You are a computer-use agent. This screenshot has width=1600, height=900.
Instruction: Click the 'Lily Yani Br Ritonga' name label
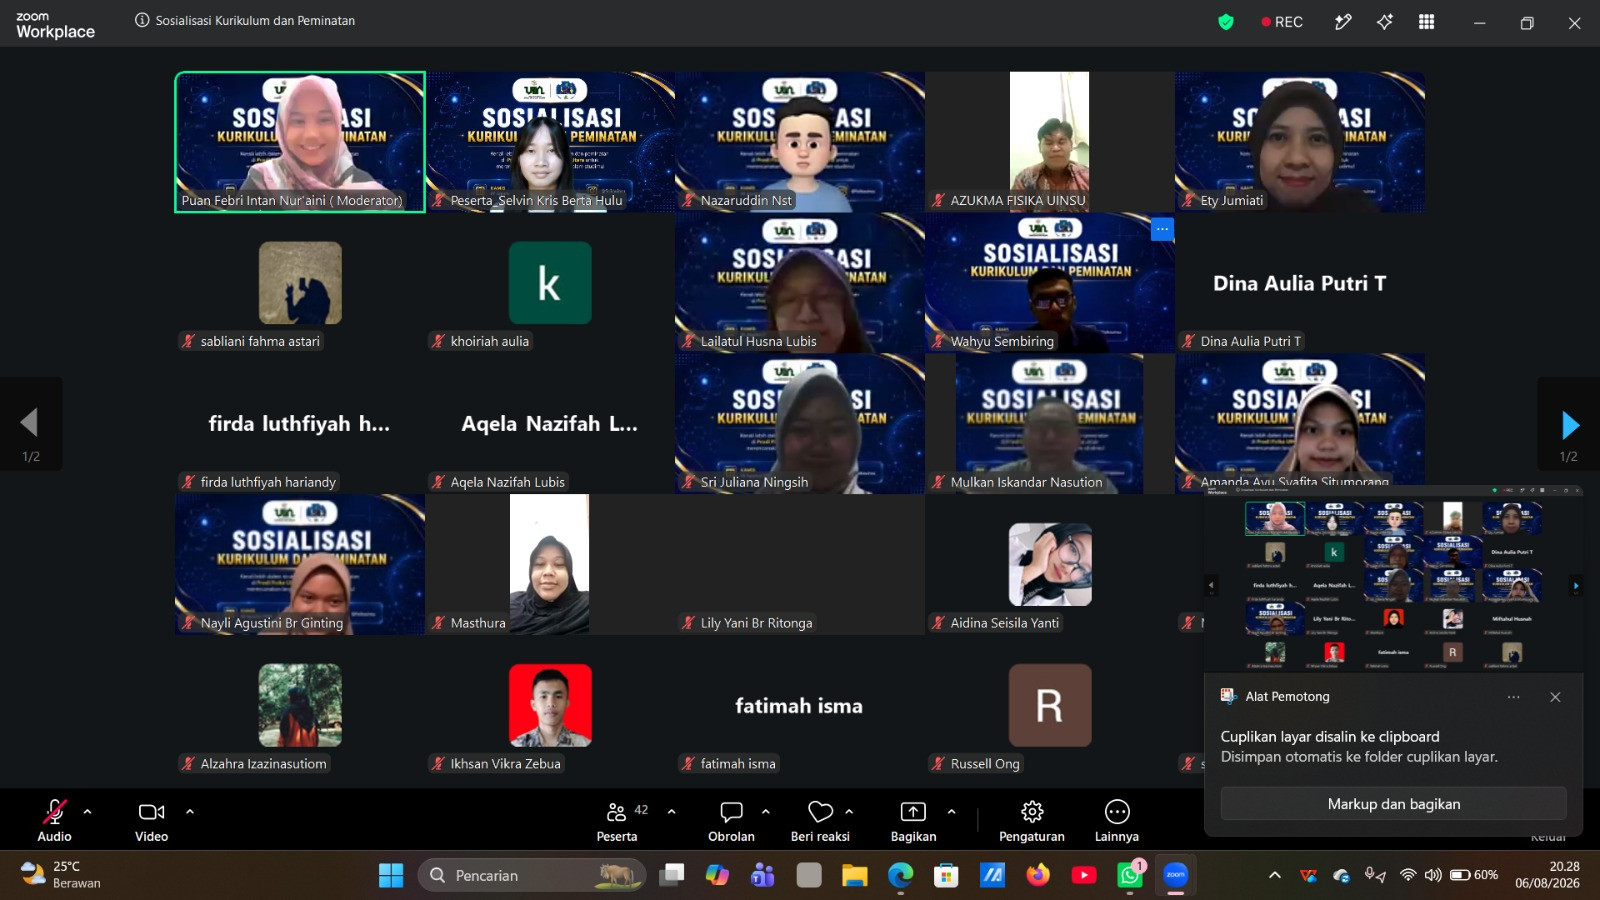coord(756,623)
